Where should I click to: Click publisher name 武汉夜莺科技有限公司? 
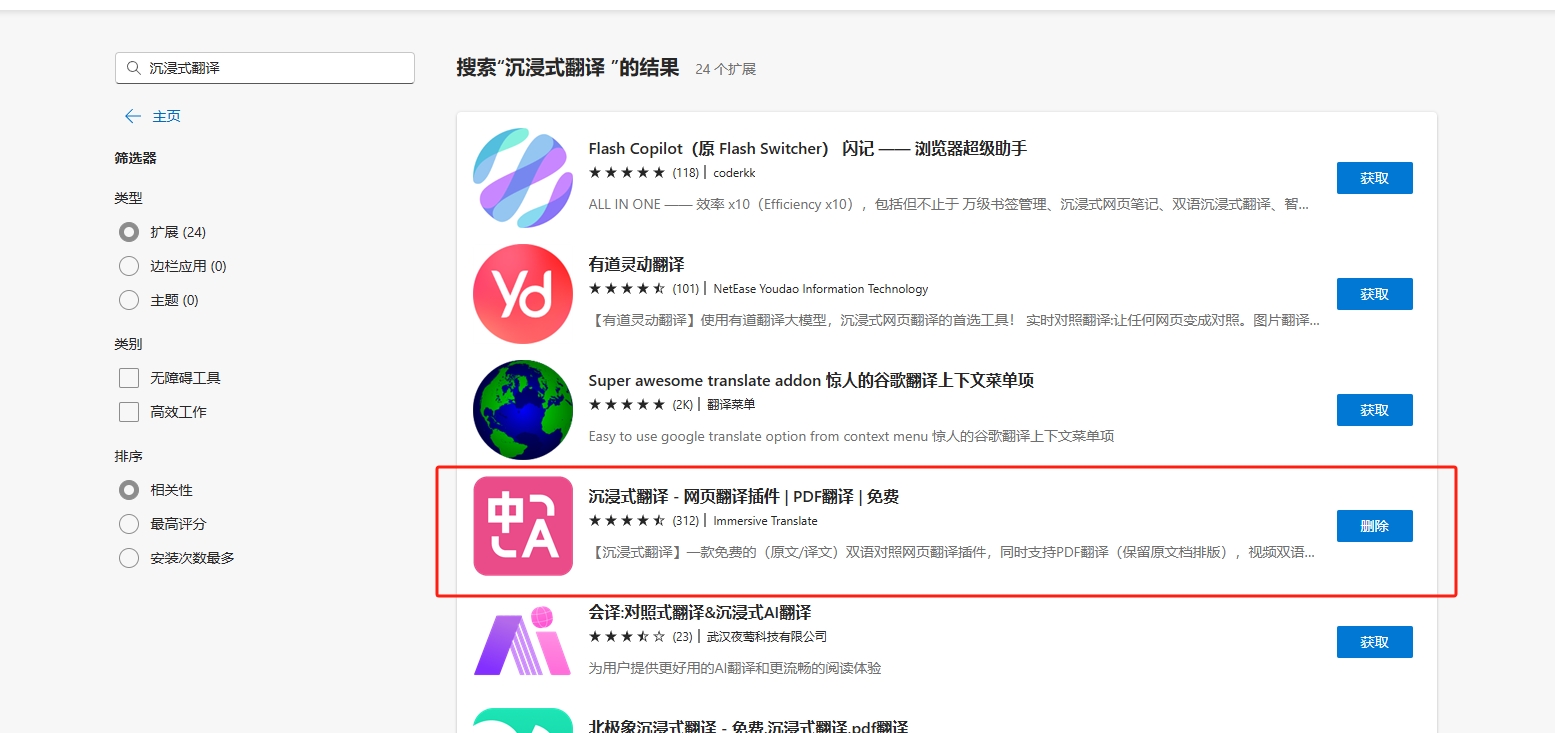pyautogui.click(x=767, y=637)
